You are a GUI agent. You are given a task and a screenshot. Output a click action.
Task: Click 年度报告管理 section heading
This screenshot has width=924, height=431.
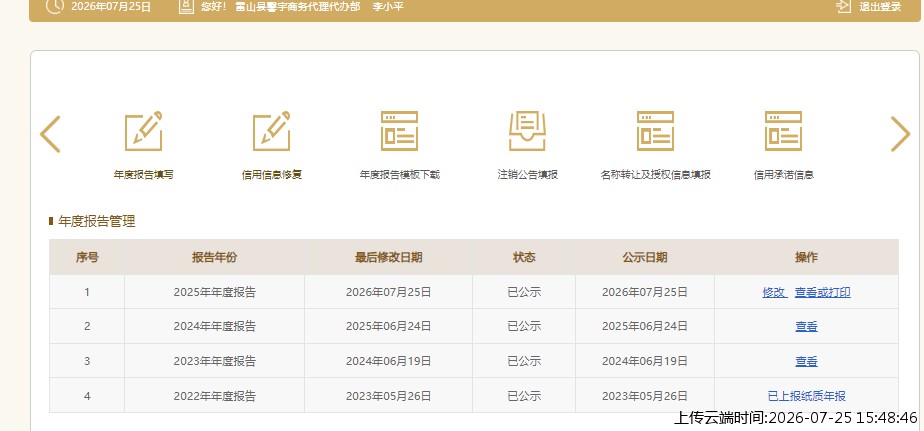[x=97, y=222]
